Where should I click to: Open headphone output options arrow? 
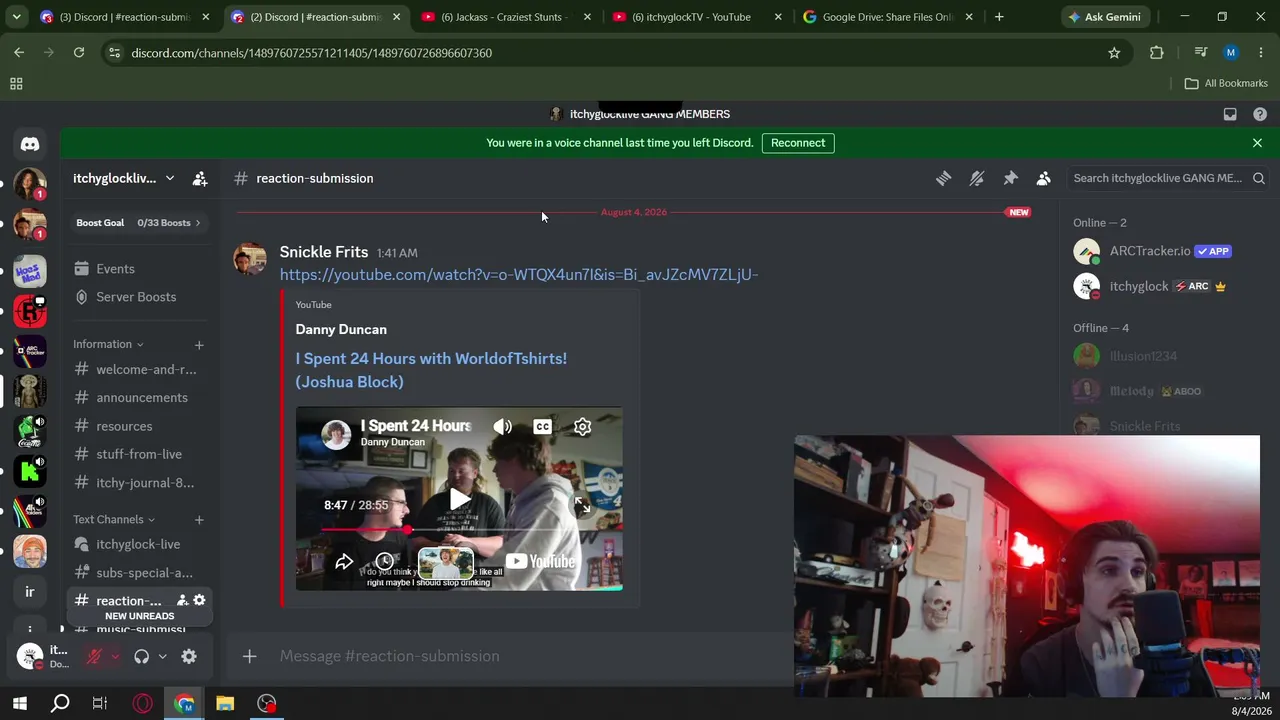click(x=162, y=656)
